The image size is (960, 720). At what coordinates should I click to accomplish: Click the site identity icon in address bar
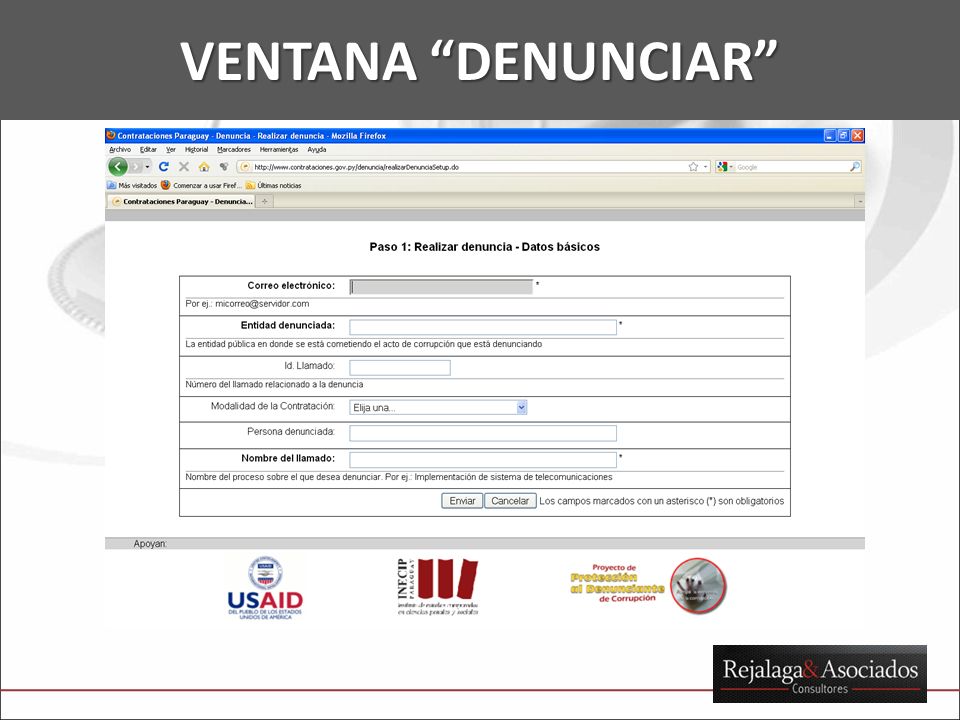point(245,167)
